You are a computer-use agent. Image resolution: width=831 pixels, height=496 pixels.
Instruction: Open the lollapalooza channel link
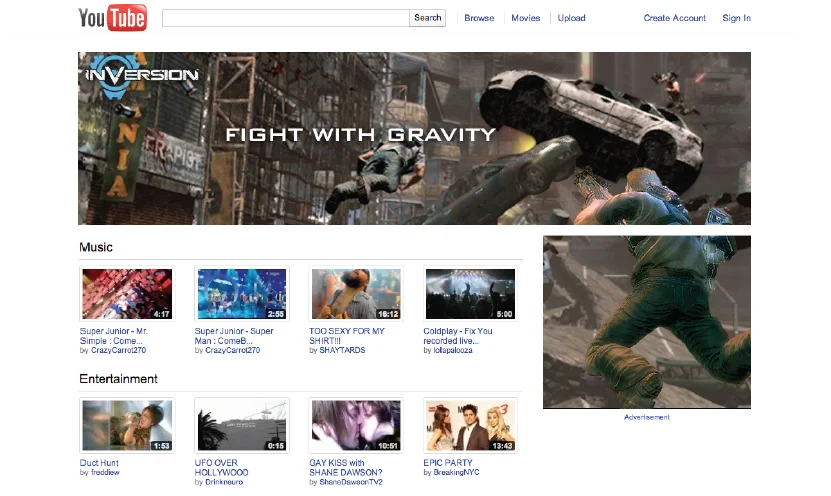click(453, 350)
